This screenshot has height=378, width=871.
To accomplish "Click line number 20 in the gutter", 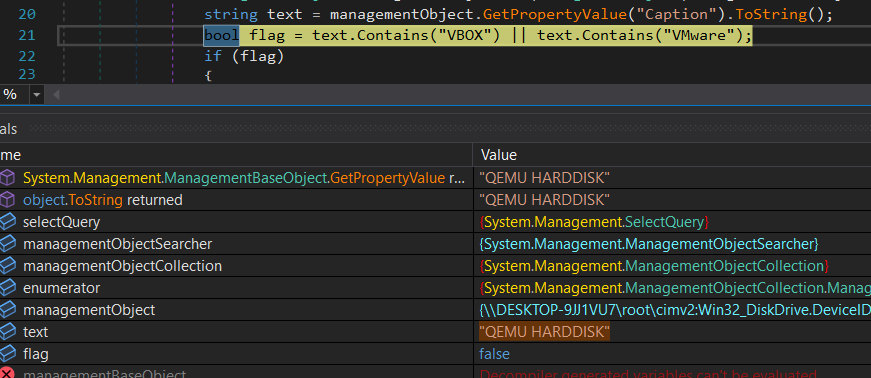I will [27, 14].
